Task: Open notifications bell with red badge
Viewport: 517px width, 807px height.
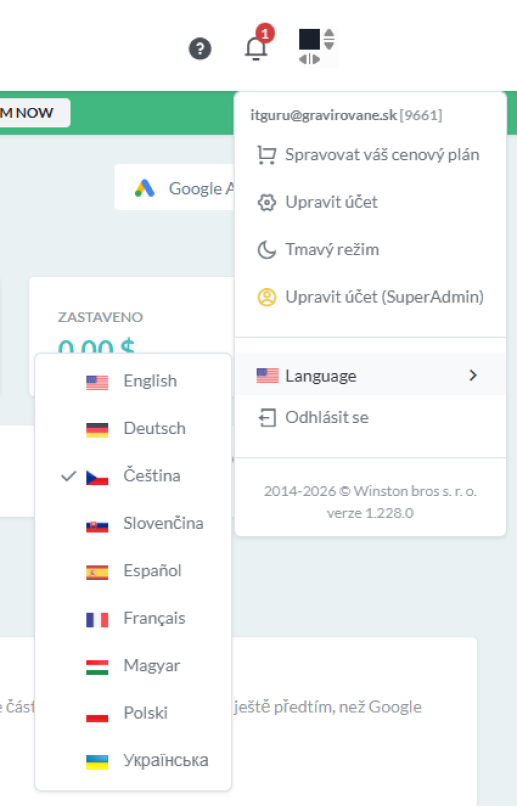Action: [x=258, y=44]
